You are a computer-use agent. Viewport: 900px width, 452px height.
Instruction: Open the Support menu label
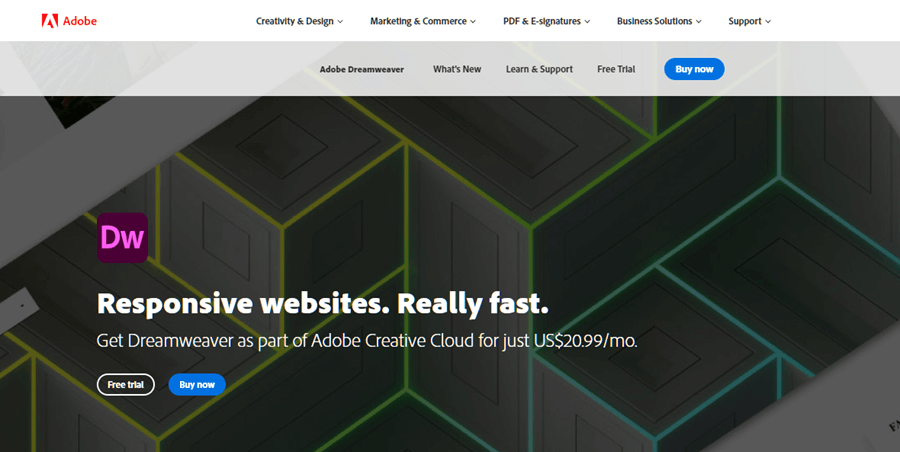(744, 21)
